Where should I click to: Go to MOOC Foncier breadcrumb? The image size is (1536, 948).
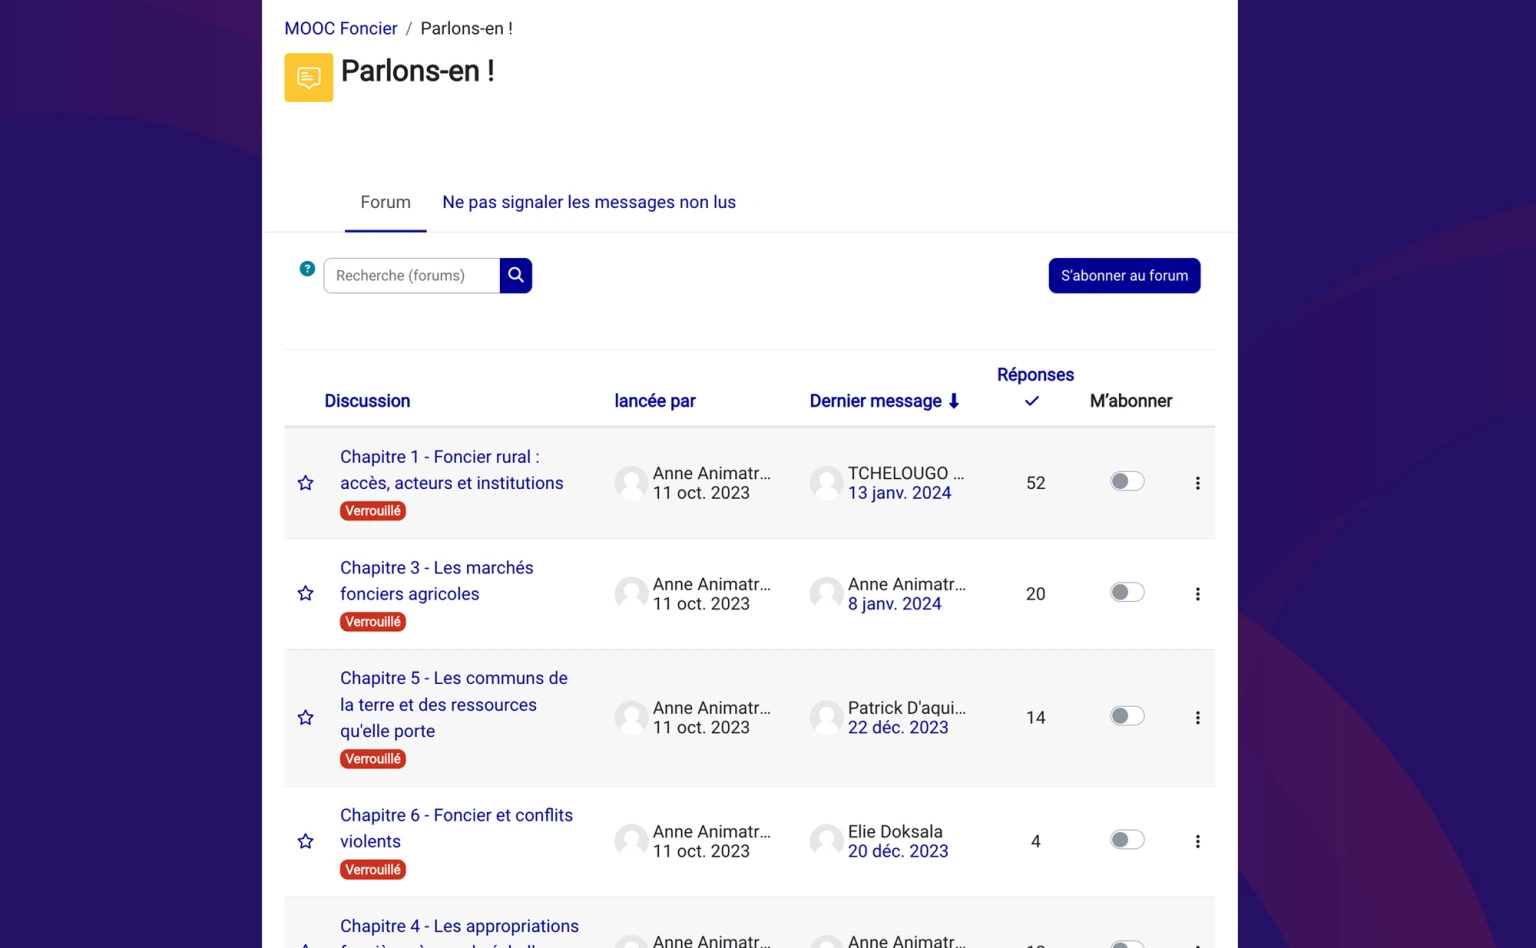pyautogui.click(x=341, y=28)
